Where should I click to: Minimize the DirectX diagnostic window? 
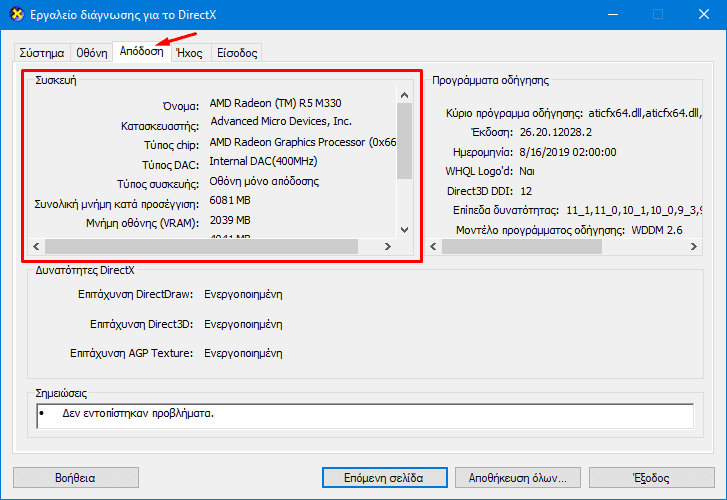[613, 14]
